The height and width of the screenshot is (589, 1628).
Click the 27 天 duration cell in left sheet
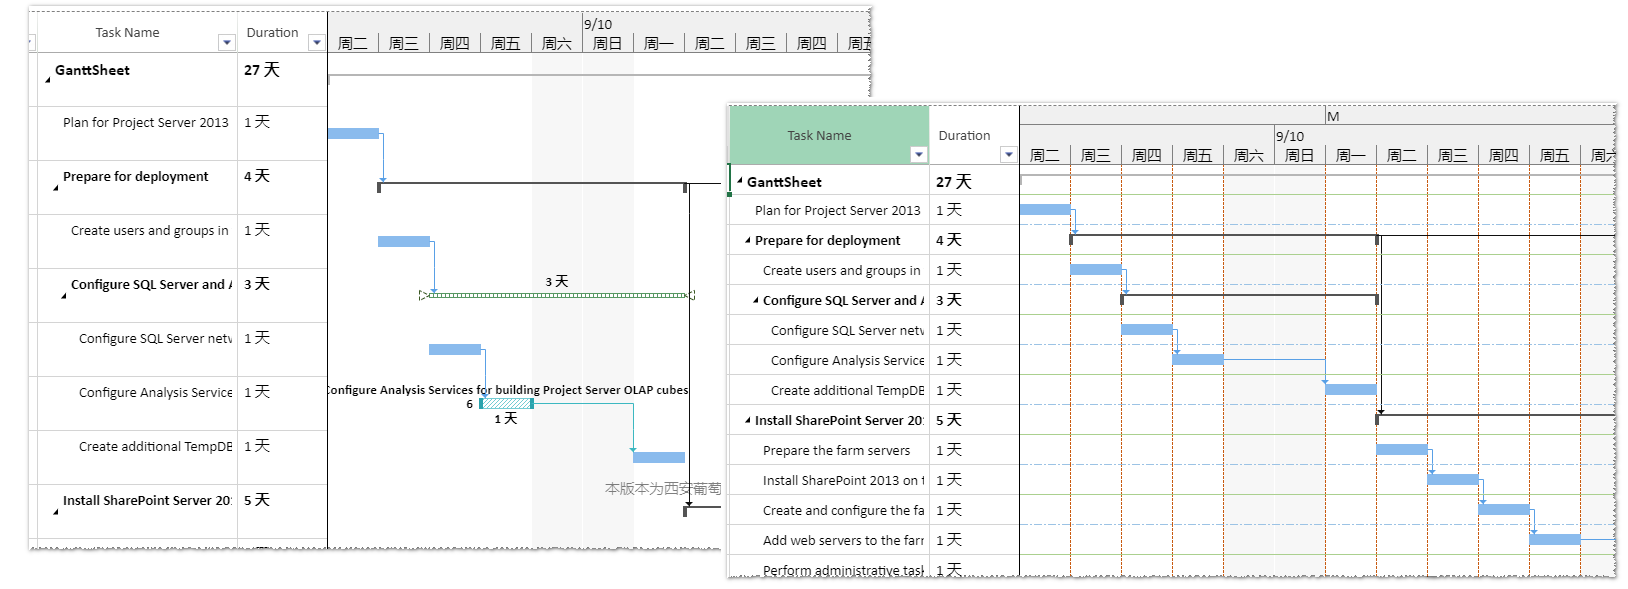pyautogui.click(x=282, y=79)
